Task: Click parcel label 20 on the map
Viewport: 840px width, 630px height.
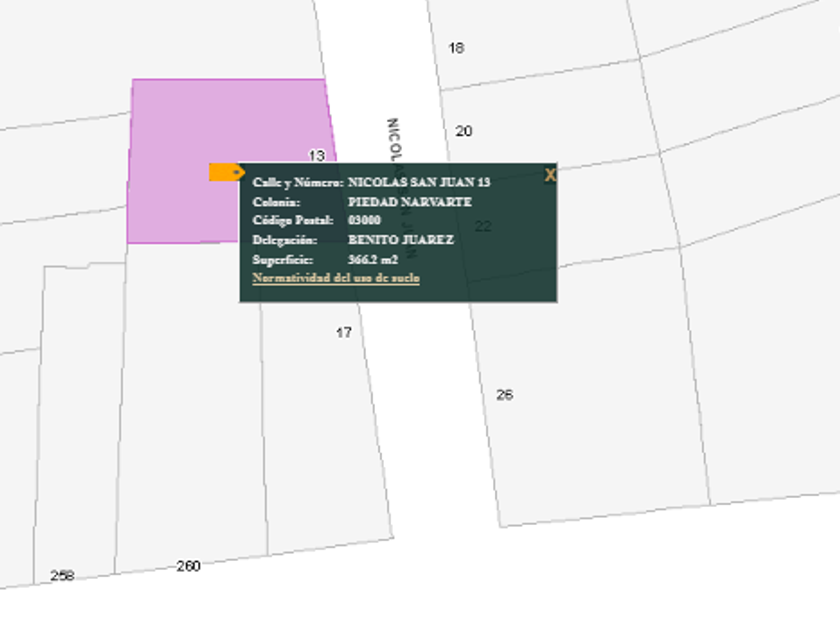Action: point(464,131)
